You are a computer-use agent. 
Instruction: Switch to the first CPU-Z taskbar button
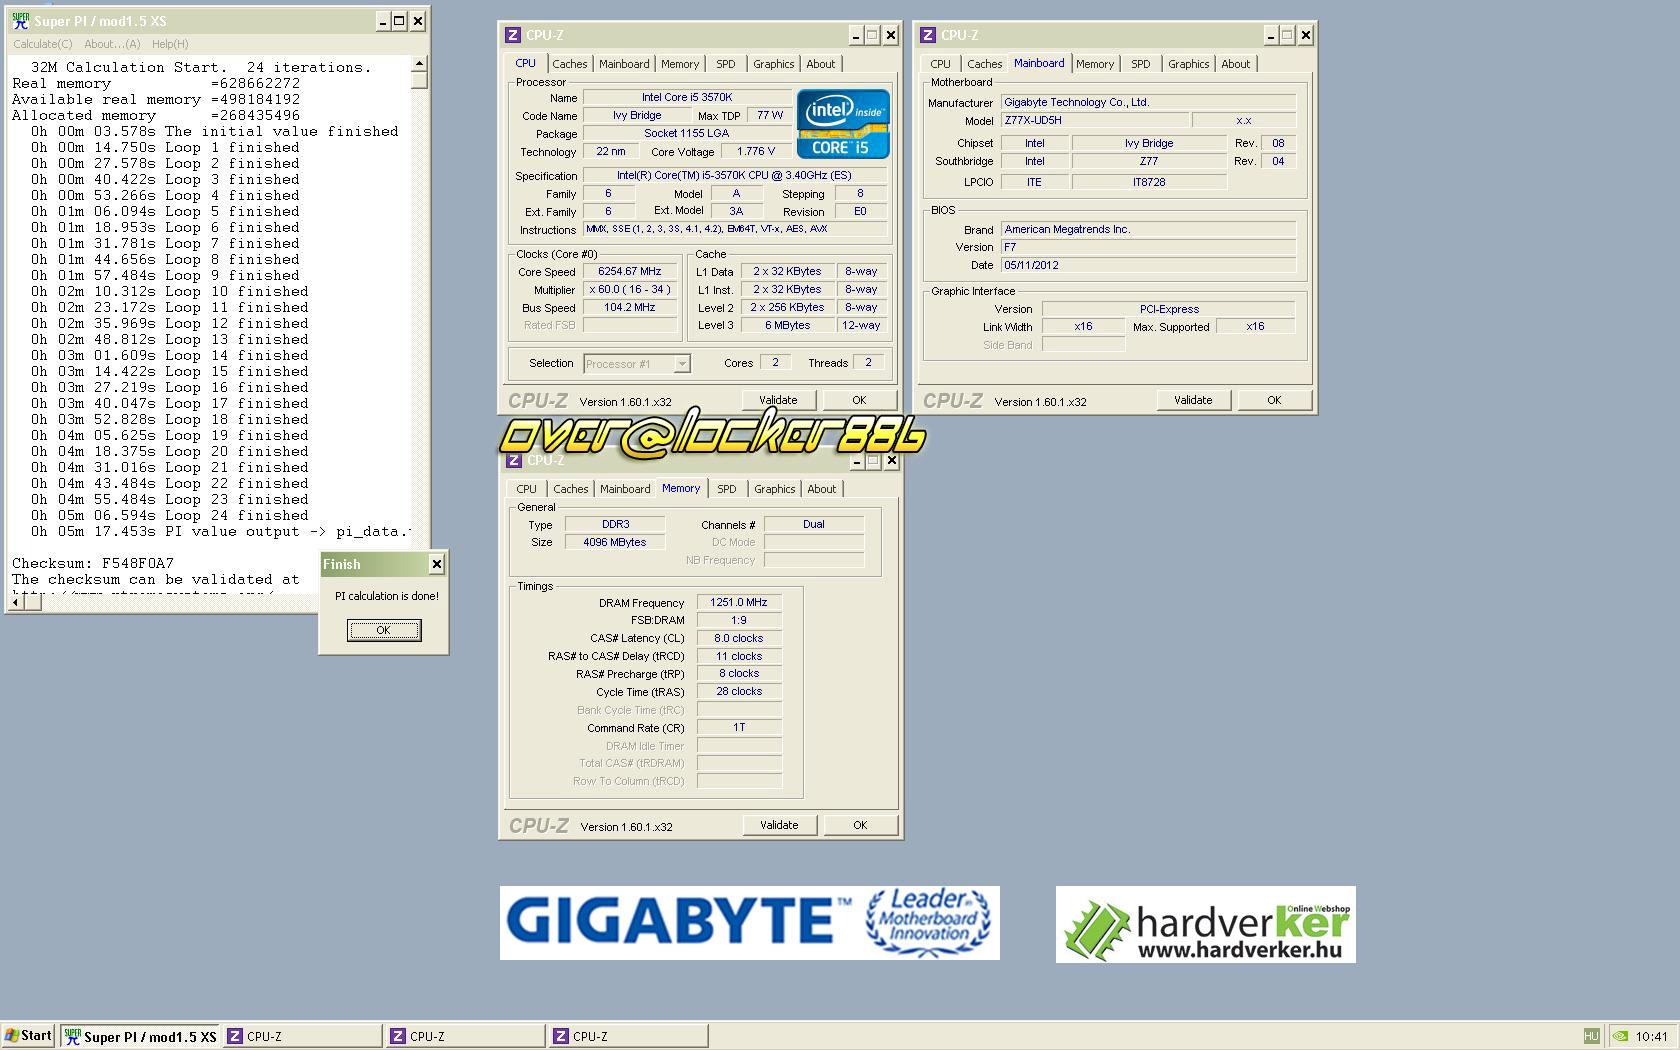302,1036
